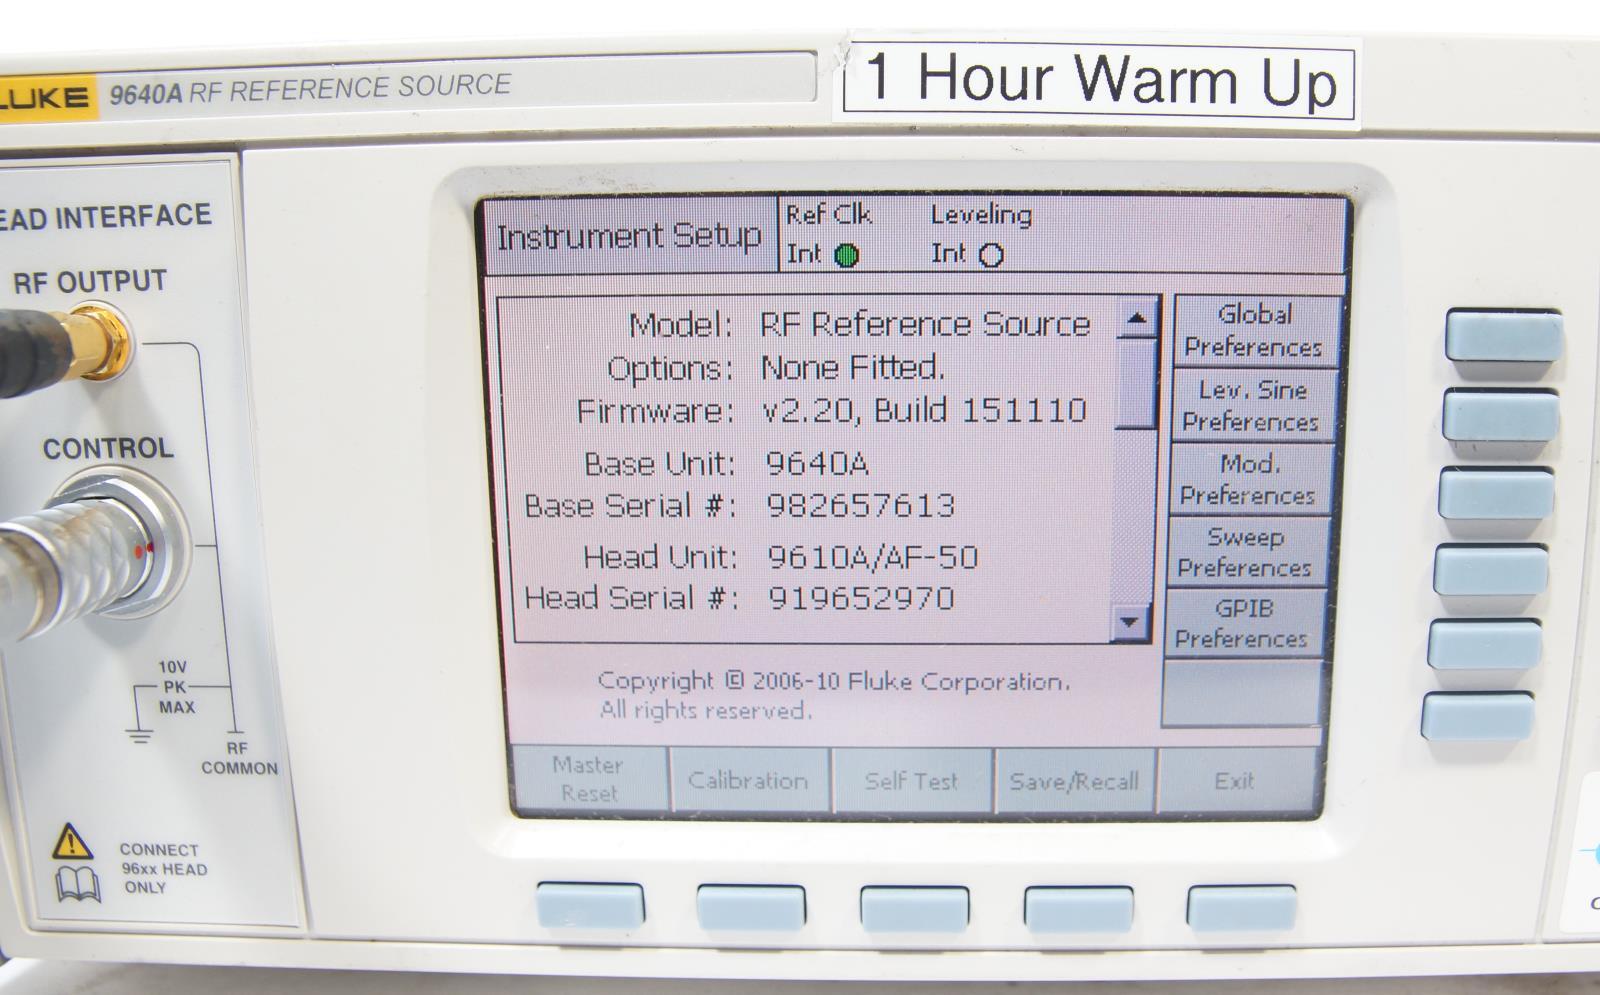
Task: Click the manual book icon
Action: click(x=78, y=884)
